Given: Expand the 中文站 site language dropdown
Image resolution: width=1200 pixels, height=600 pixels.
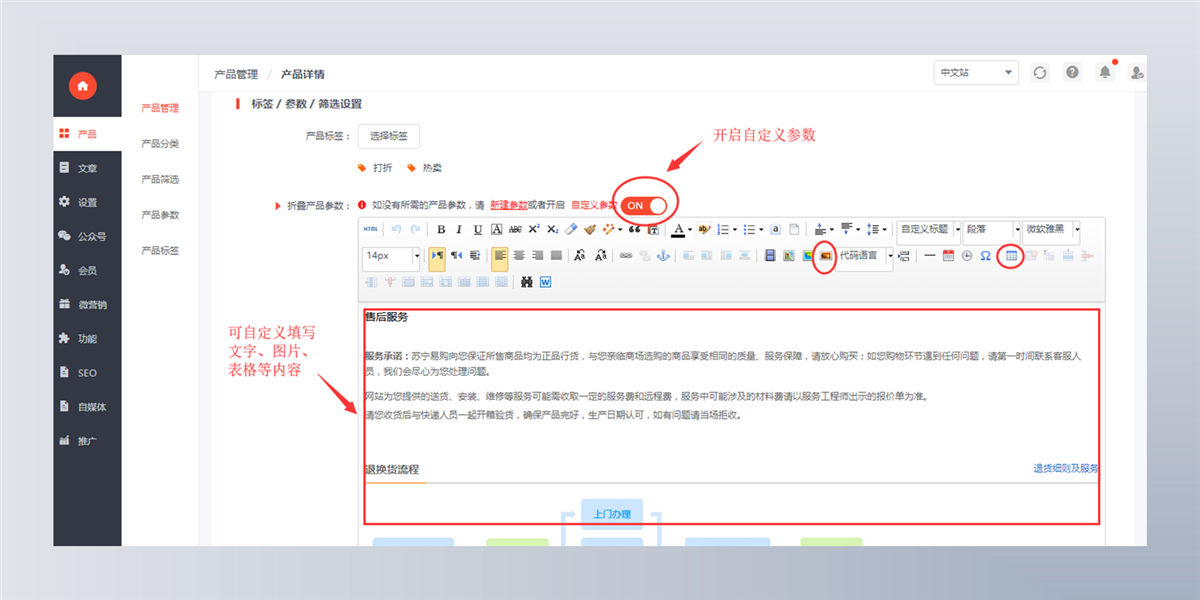Looking at the screenshot, I should pyautogui.click(x=975, y=72).
